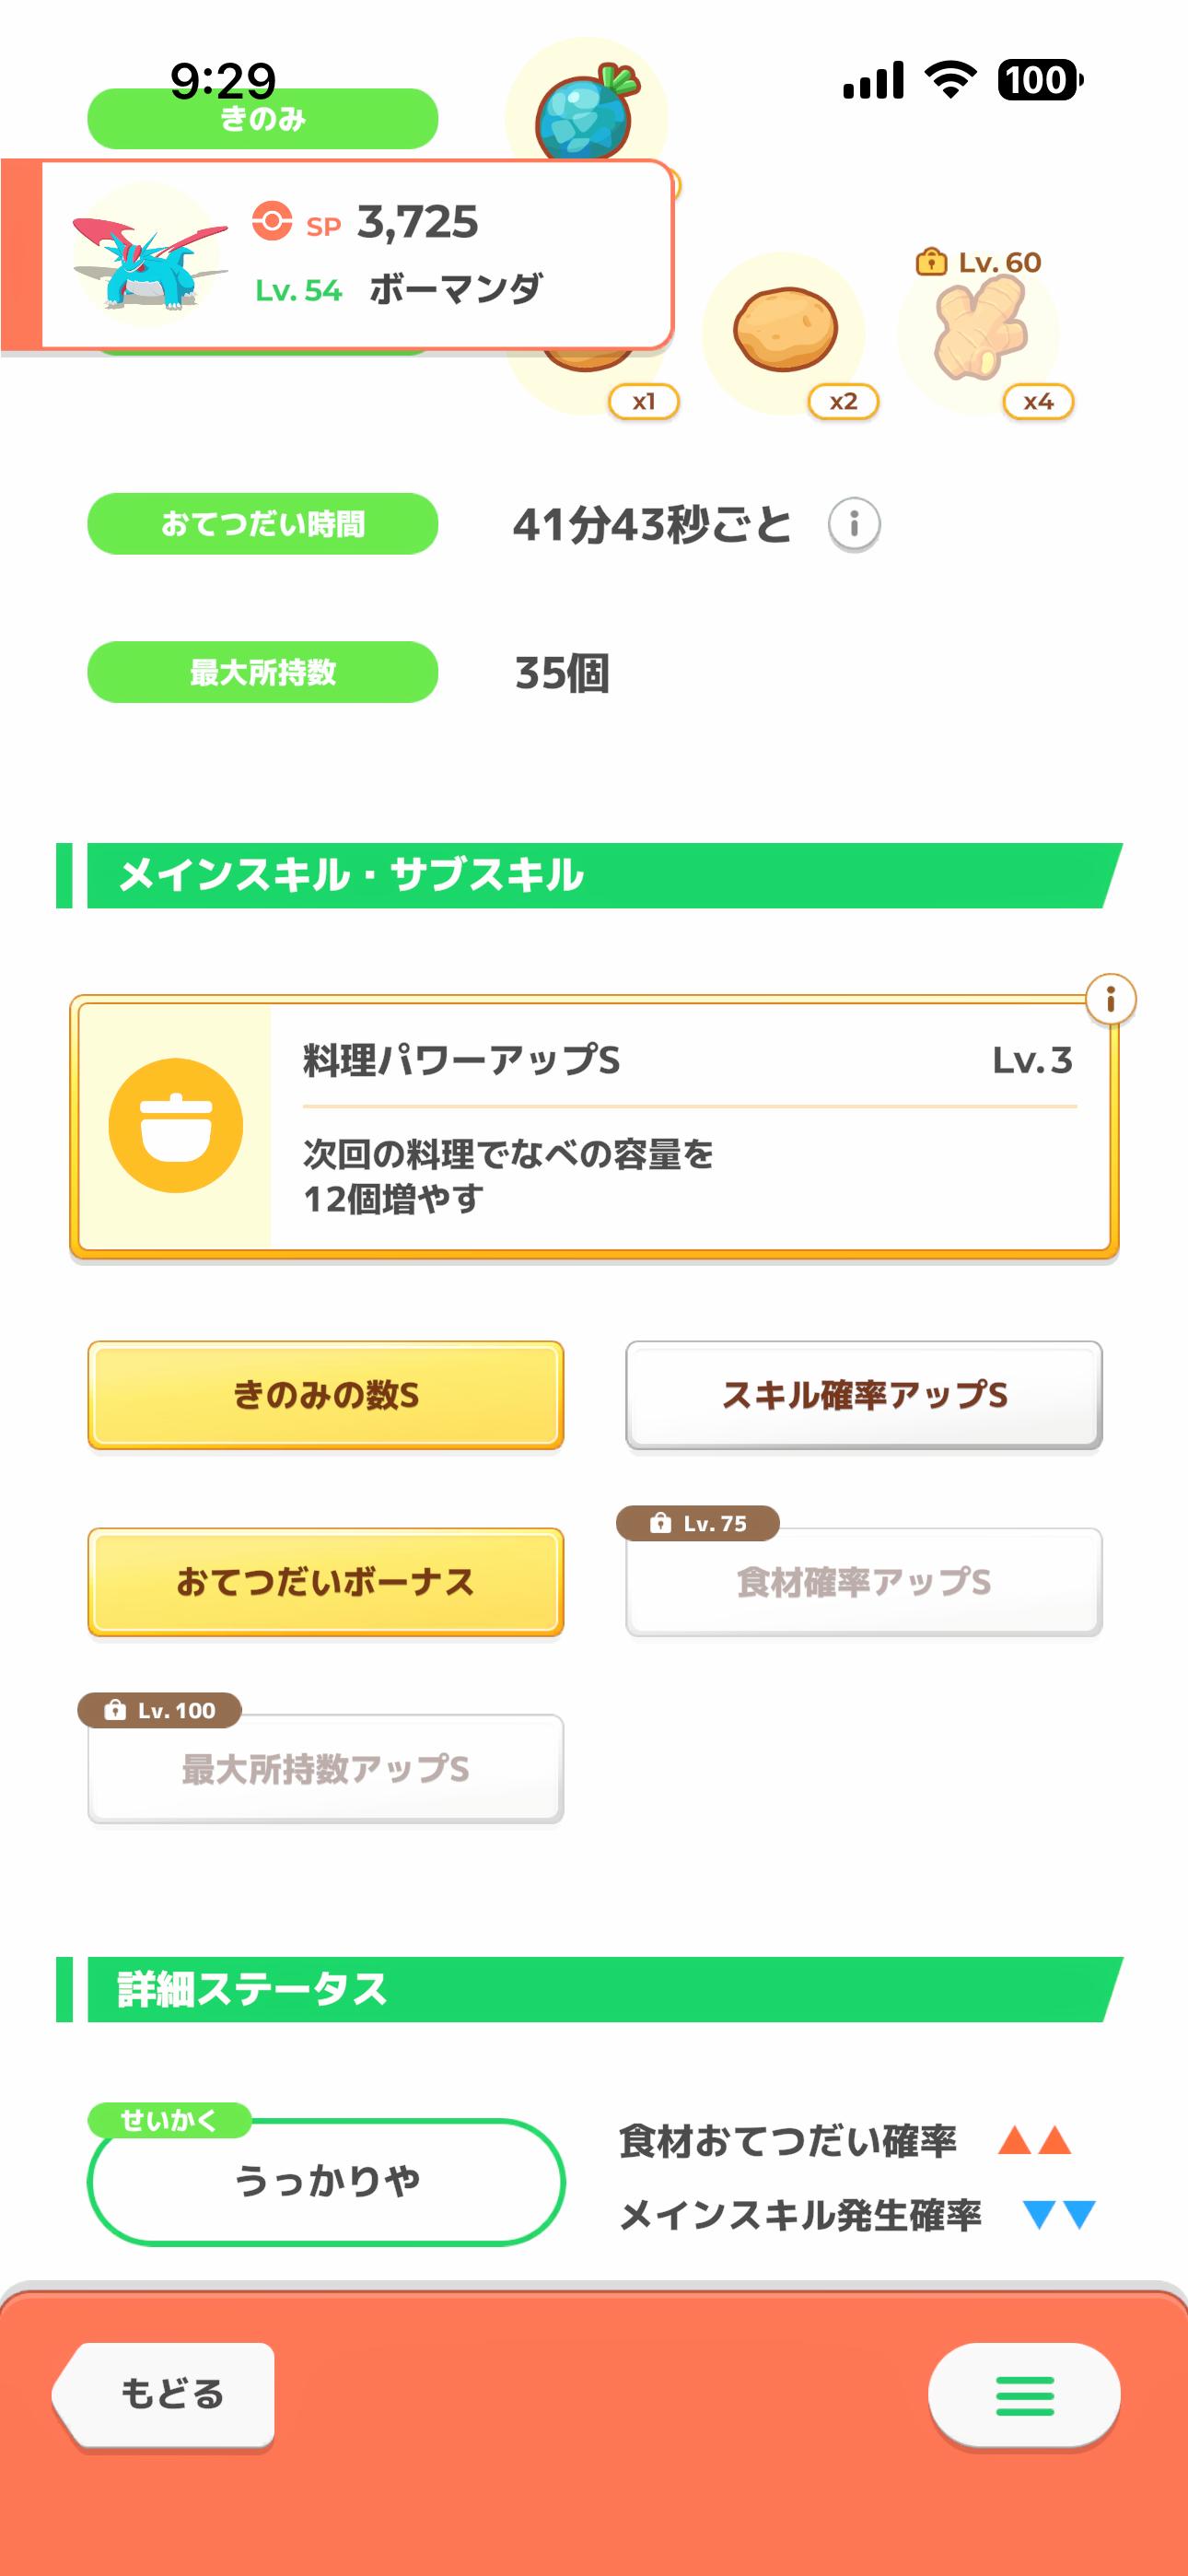Open the hamburger menu button
This screenshot has height=2576, width=1188.
[x=1024, y=2396]
